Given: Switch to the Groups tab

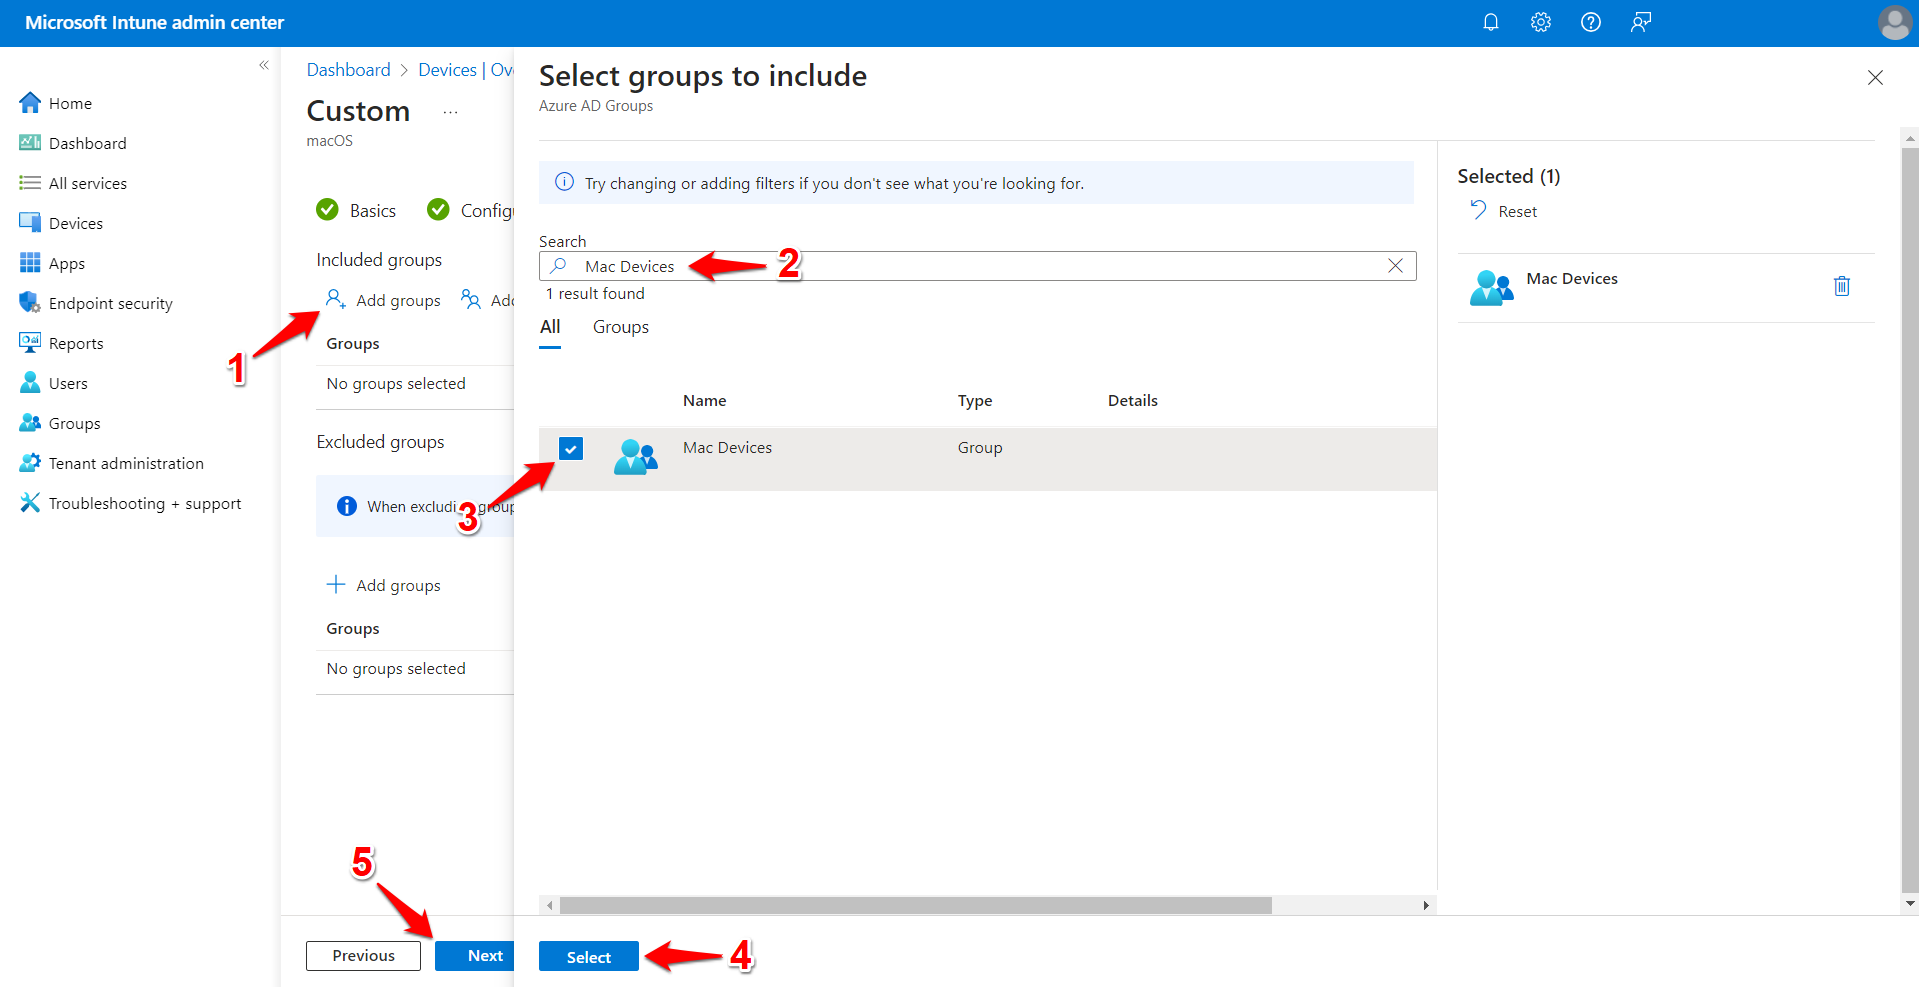Looking at the screenshot, I should tap(620, 326).
